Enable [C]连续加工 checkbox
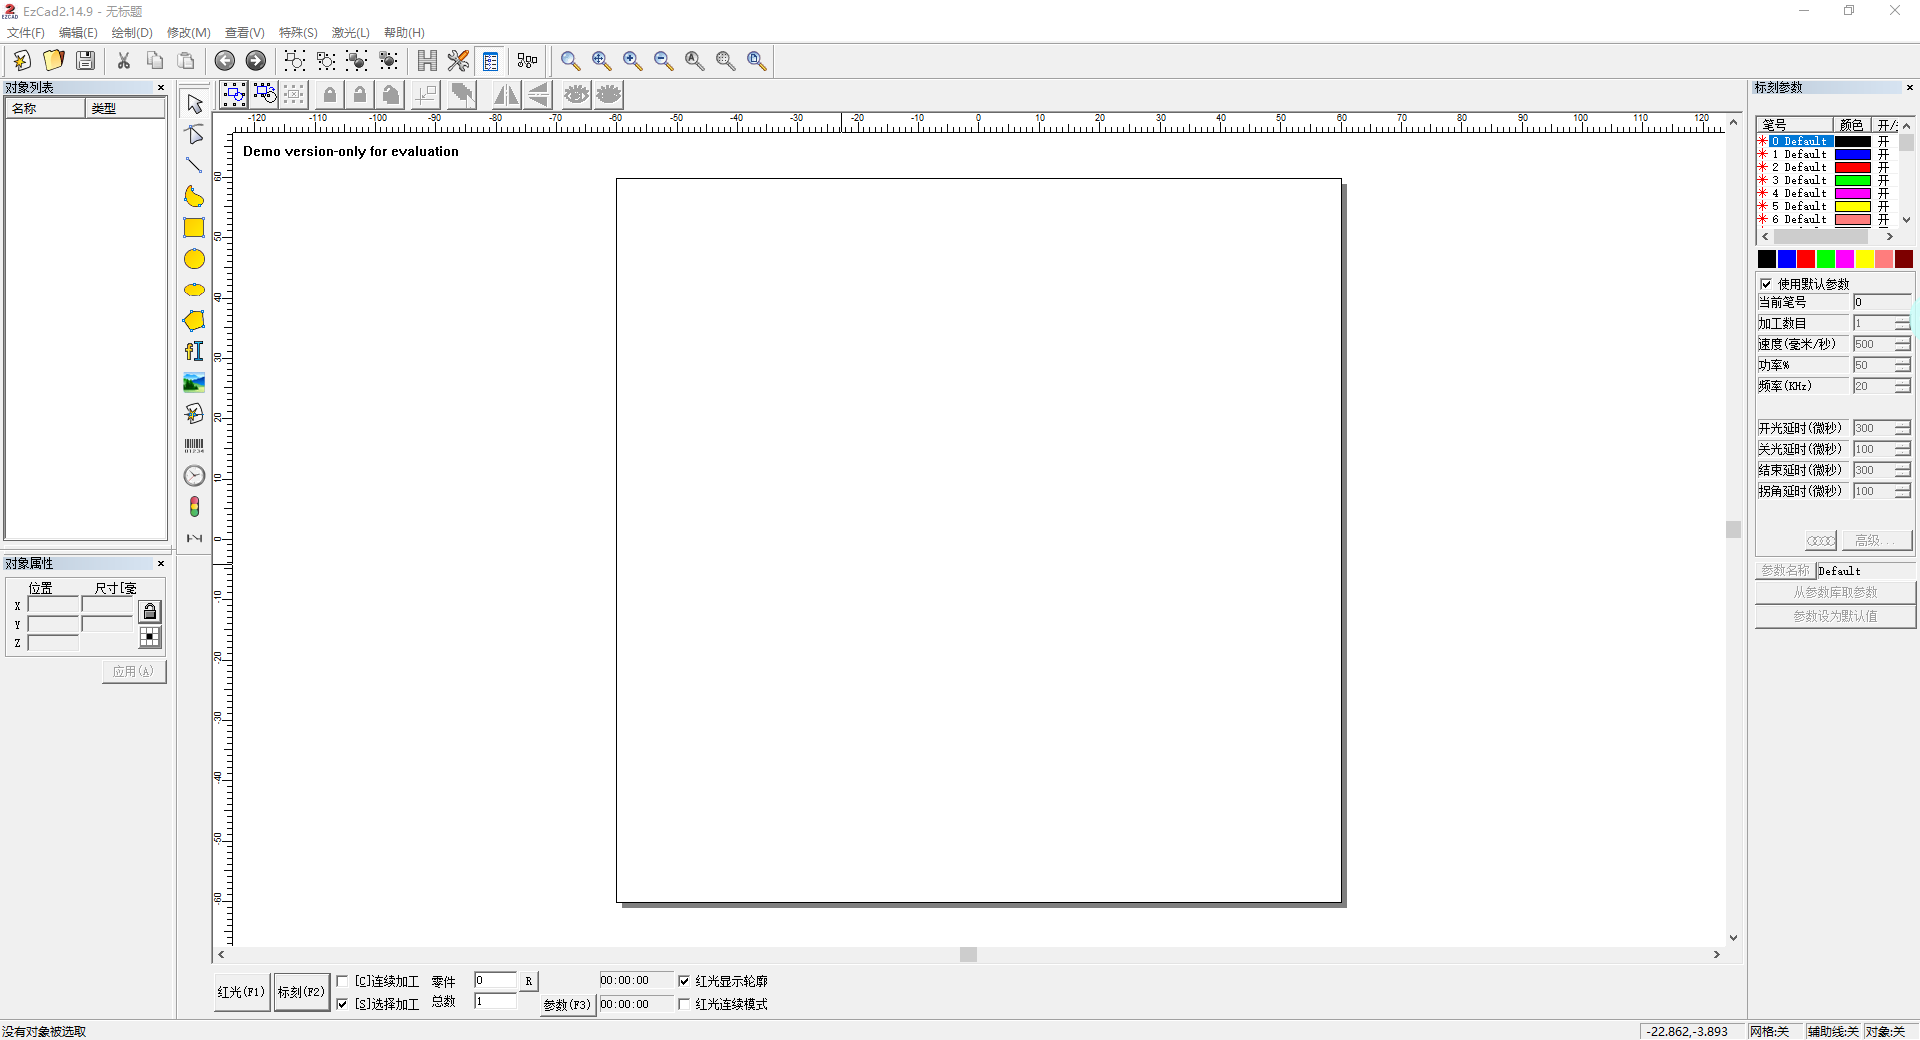The height and width of the screenshot is (1040, 1920). (x=343, y=982)
